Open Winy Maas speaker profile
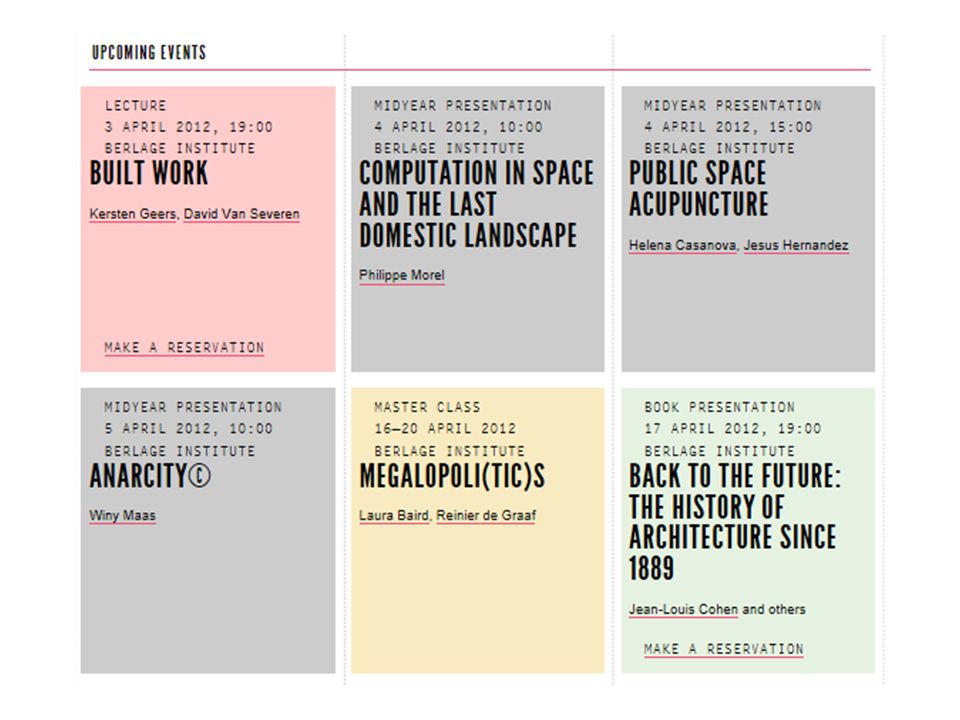This screenshot has width=960, height=720. tap(122, 516)
